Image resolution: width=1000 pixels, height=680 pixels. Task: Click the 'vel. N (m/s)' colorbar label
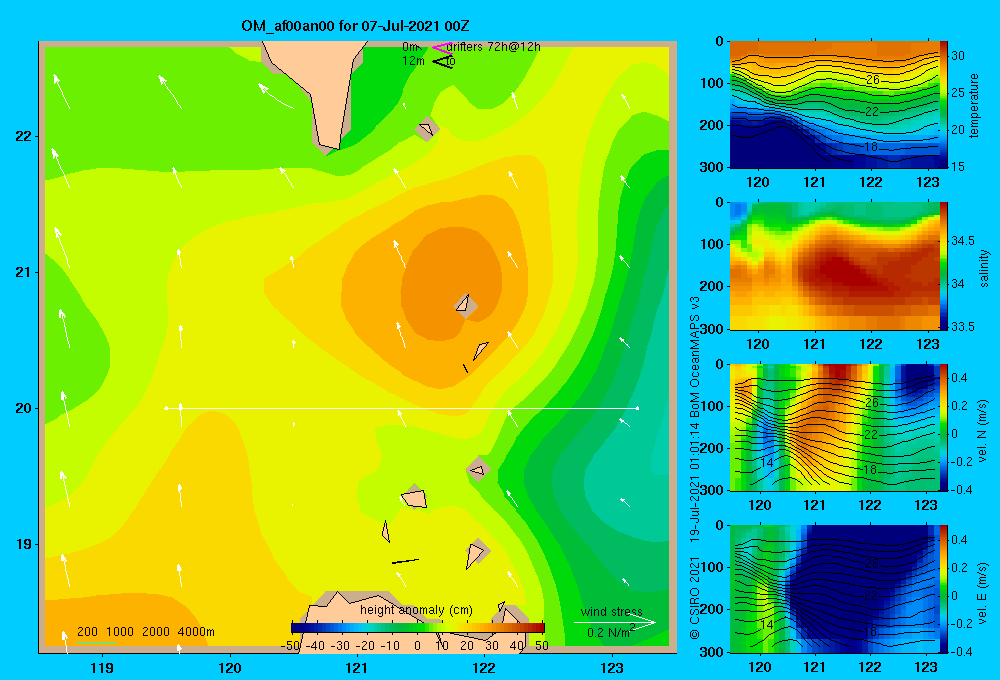[982, 431]
